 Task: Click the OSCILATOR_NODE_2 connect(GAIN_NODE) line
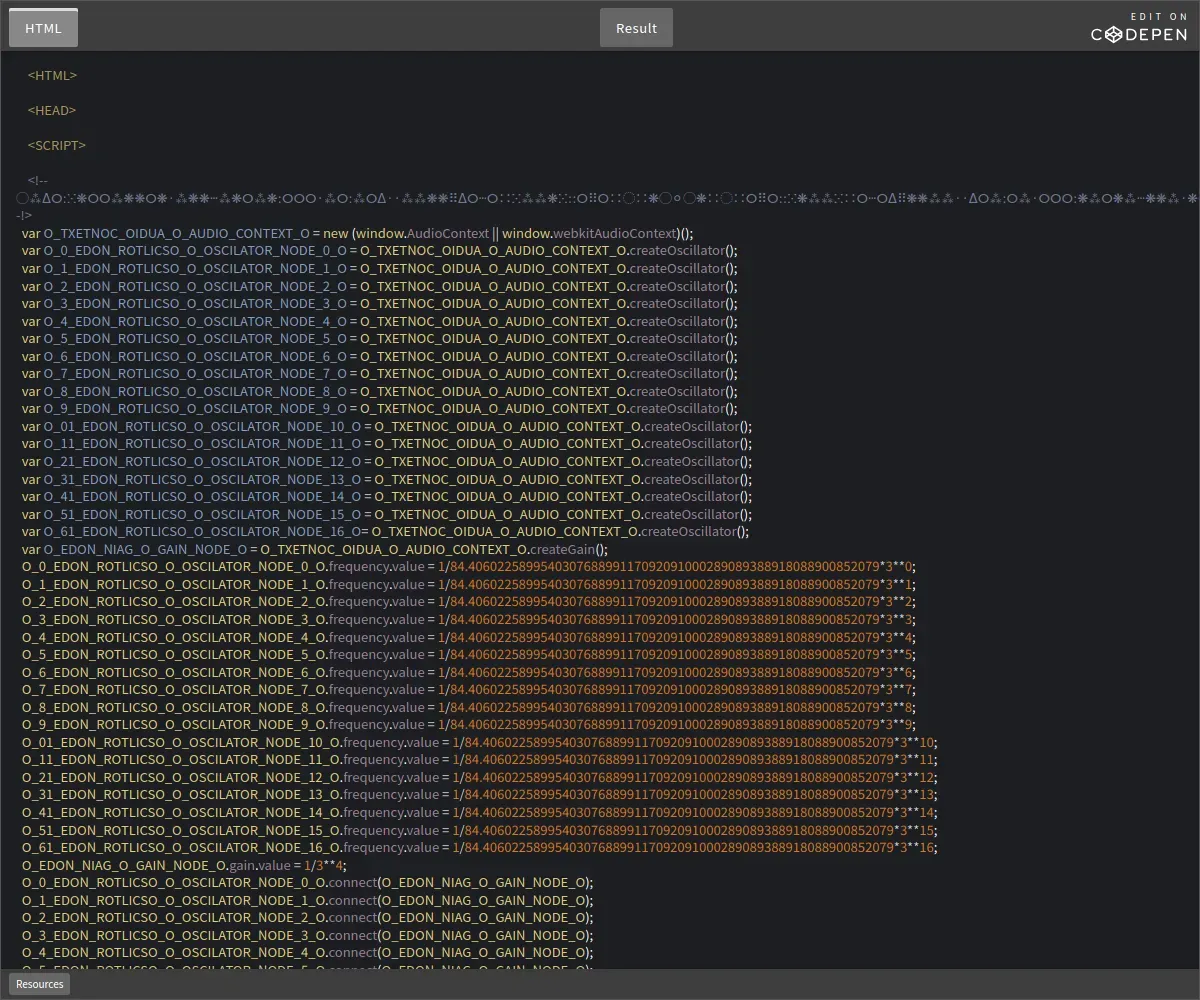[308, 917]
